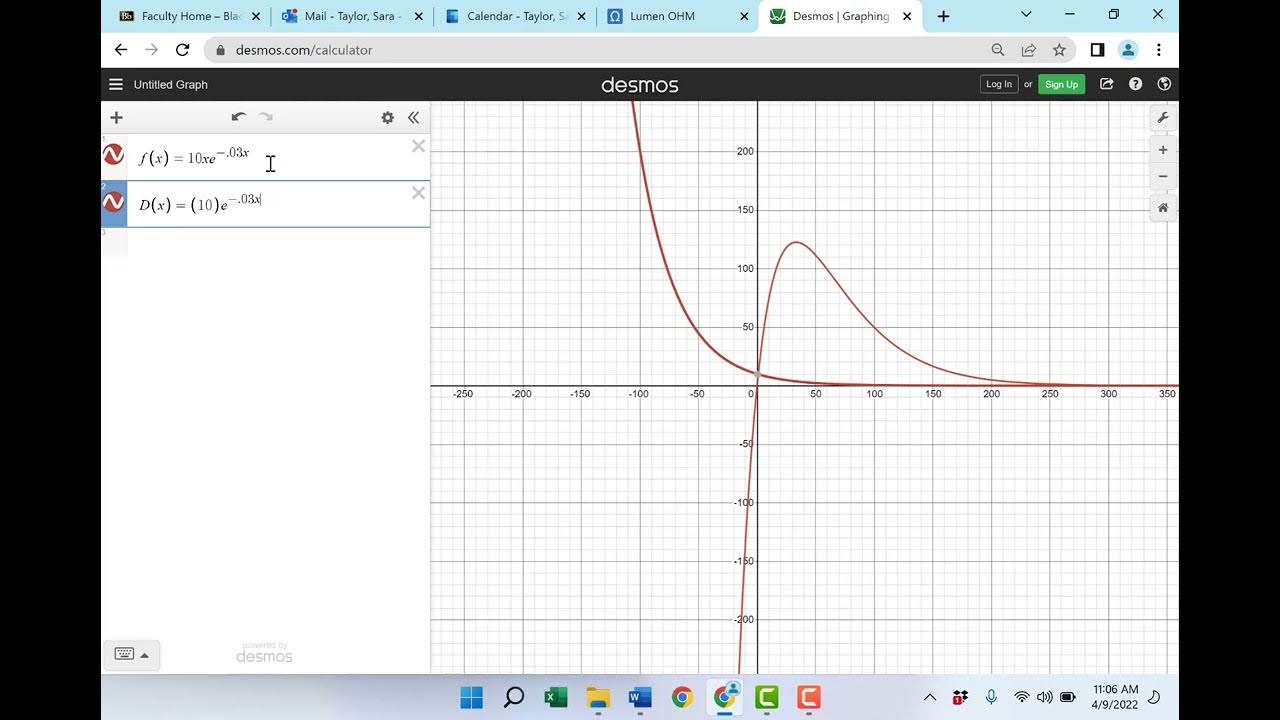Open the language globe menu
This screenshot has width=1280, height=720.
[1164, 85]
